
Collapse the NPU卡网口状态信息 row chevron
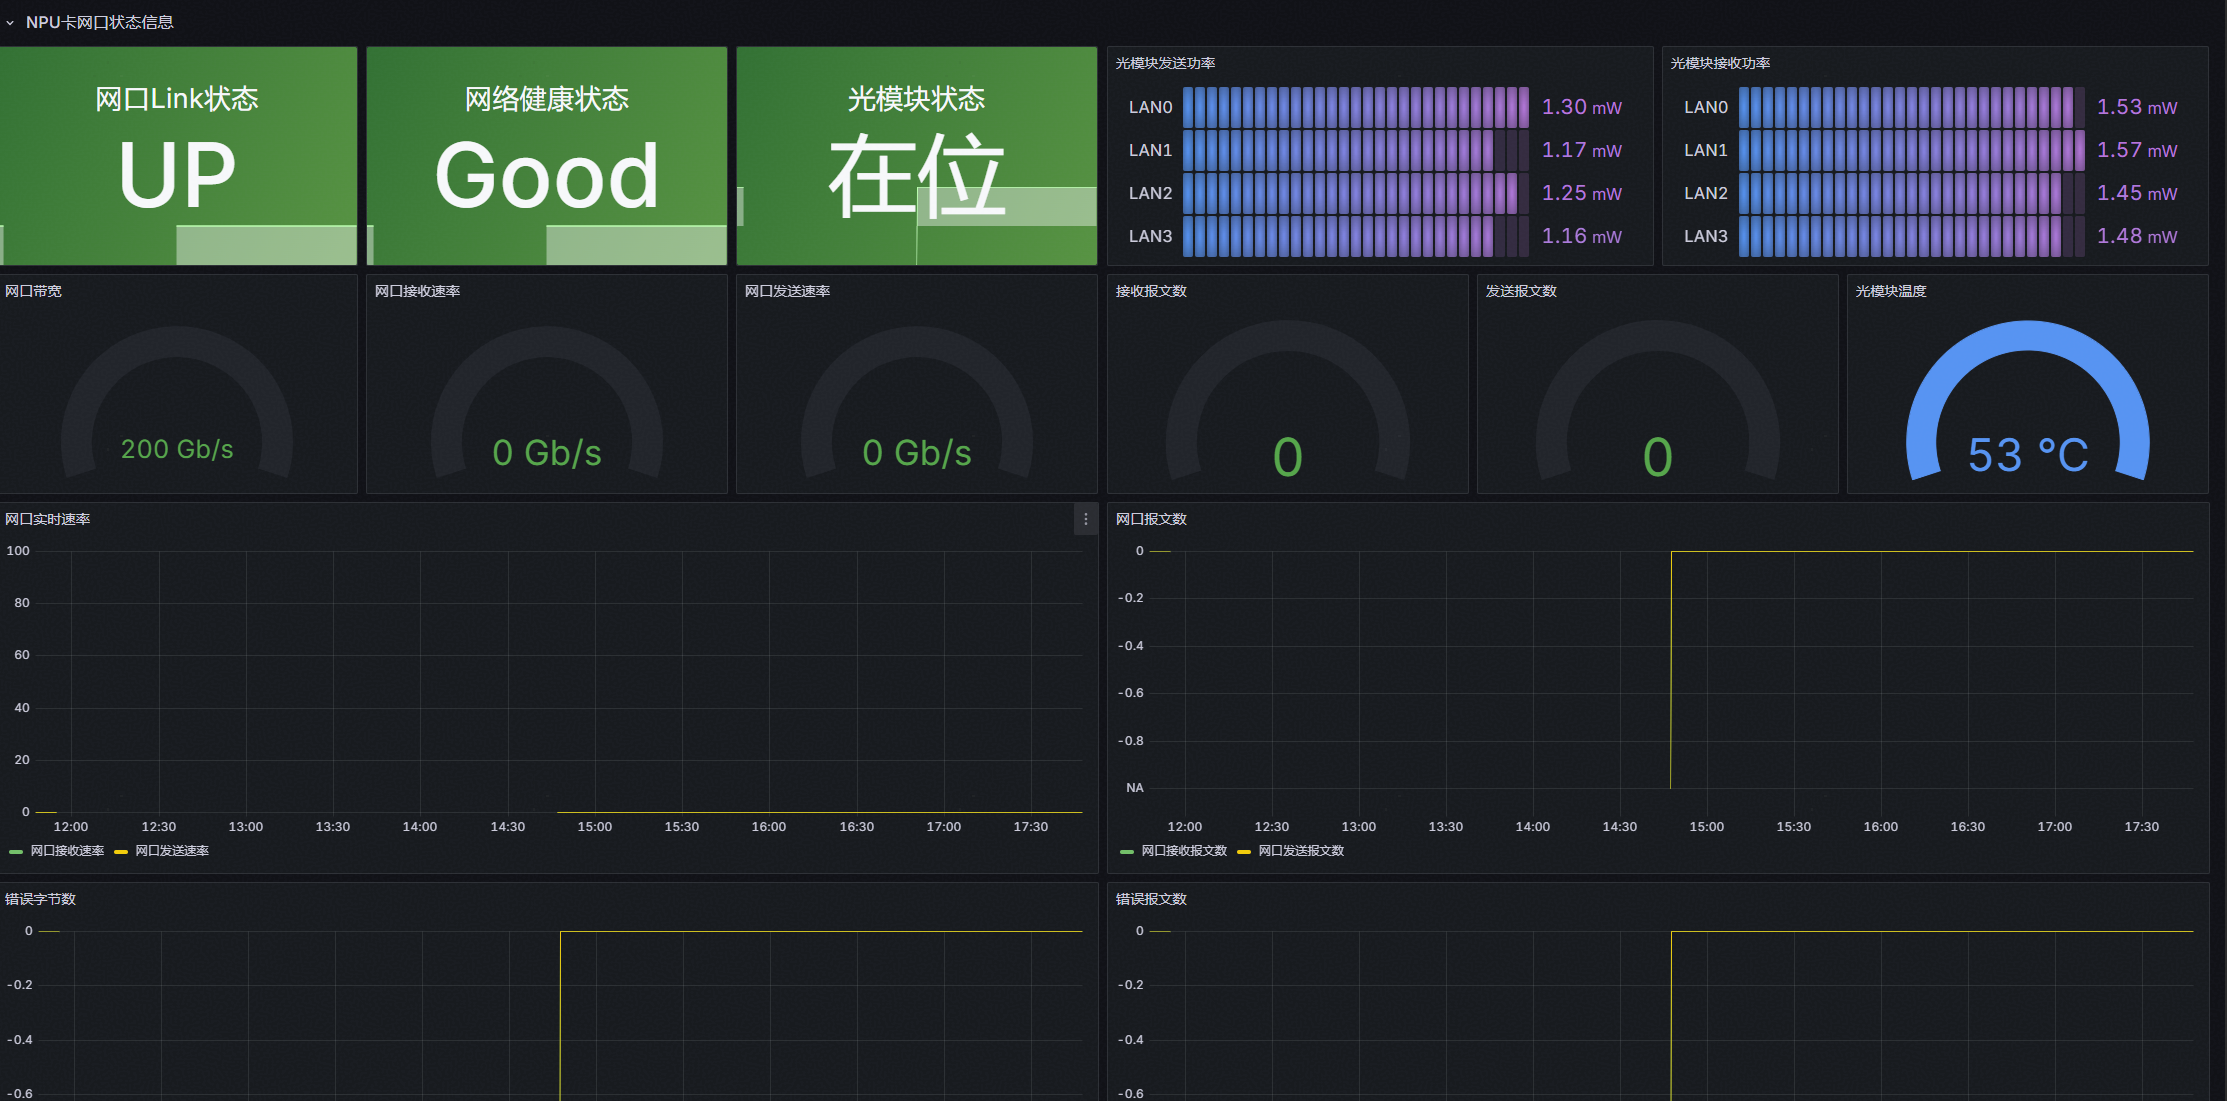(10, 23)
